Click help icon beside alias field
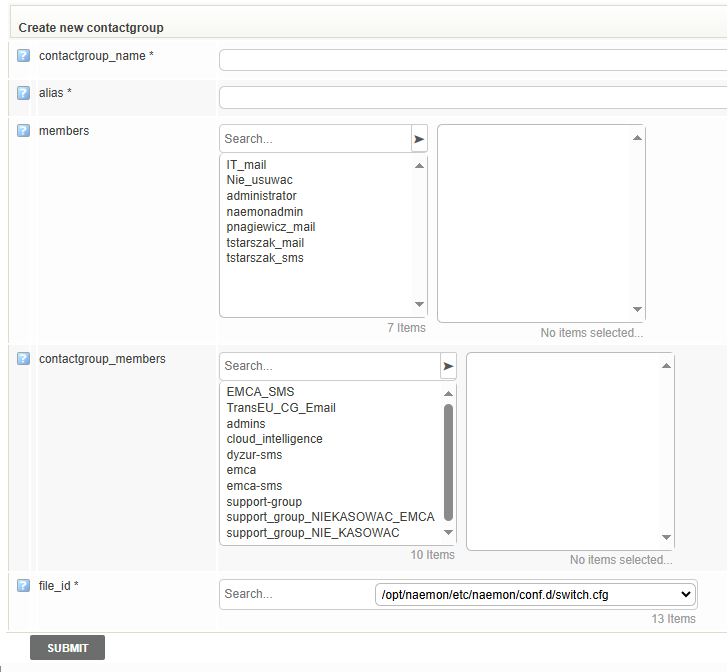The width and height of the screenshot is (727, 672). (24, 93)
